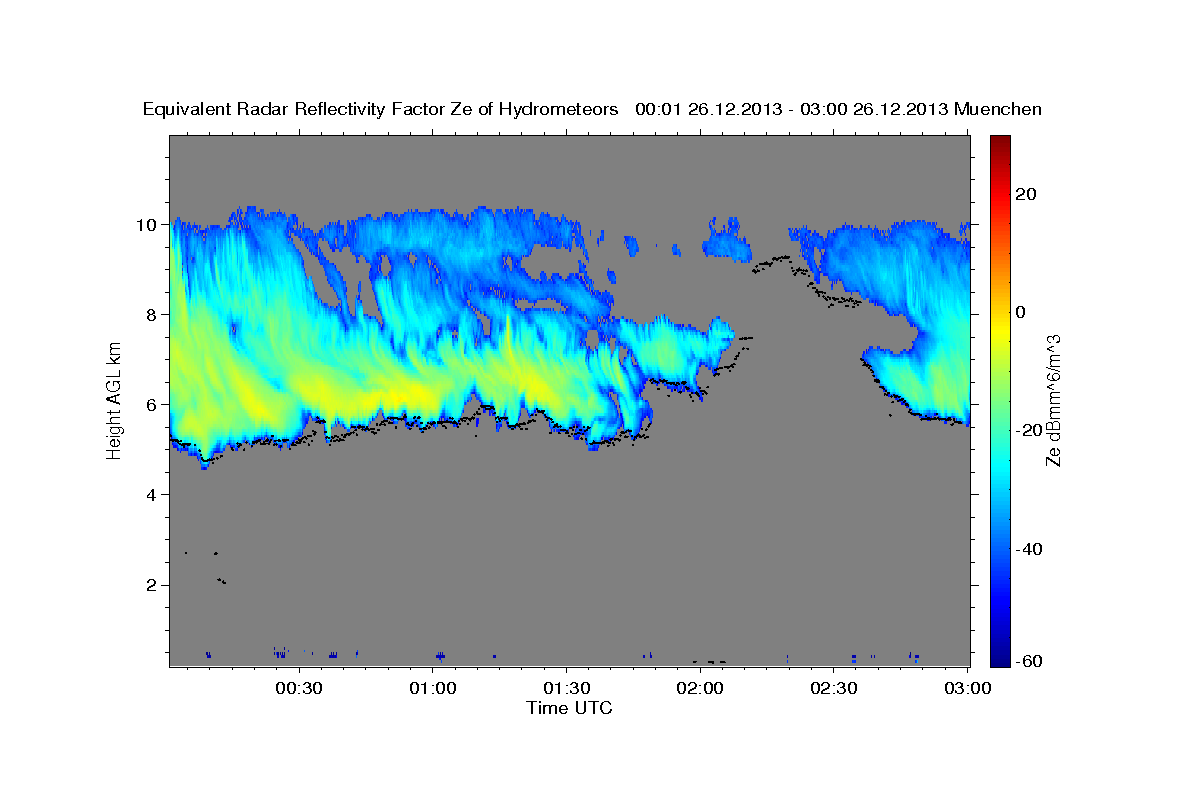This screenshot has width=1200, height=800.
Task: Click the 'Height AGL km' axis label
Action: (114, 400)
